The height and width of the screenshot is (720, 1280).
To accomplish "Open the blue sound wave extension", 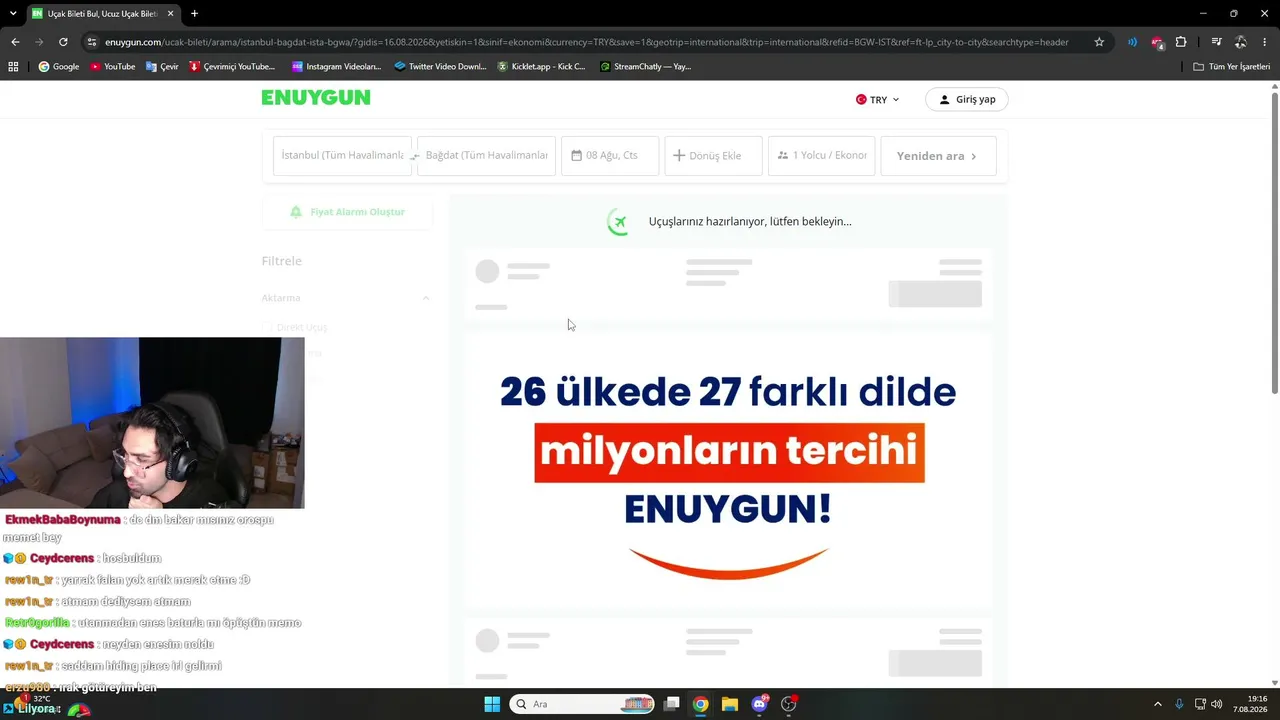I will pos(1132,42).
